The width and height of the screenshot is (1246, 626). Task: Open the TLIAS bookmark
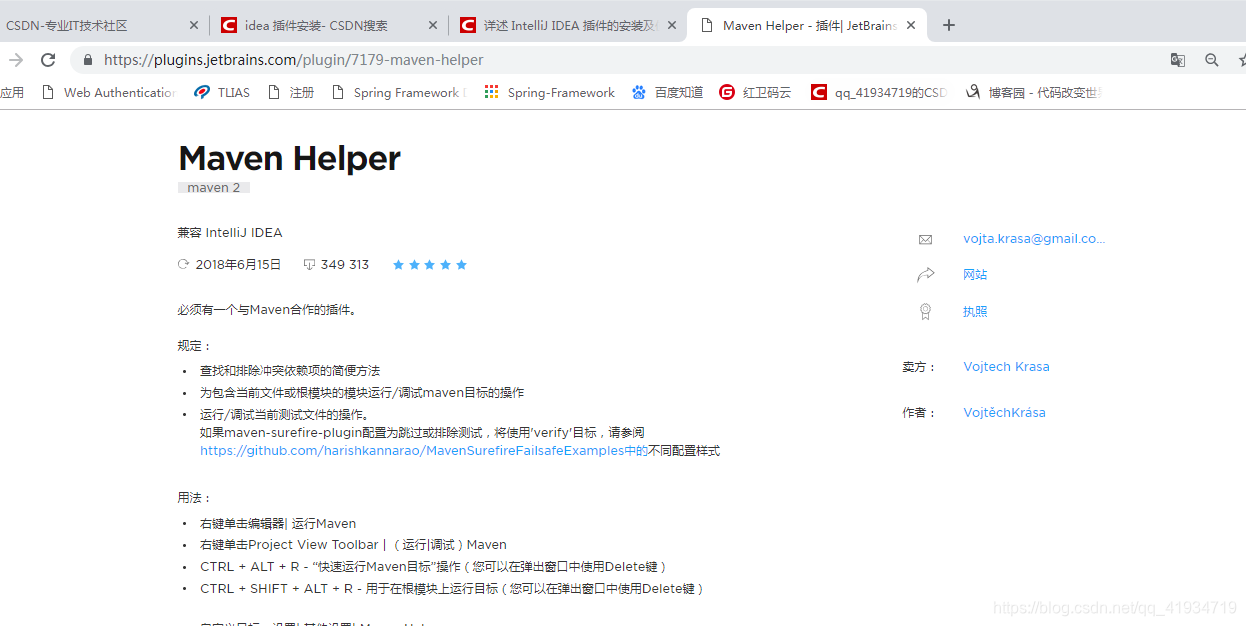click(222, 92)
